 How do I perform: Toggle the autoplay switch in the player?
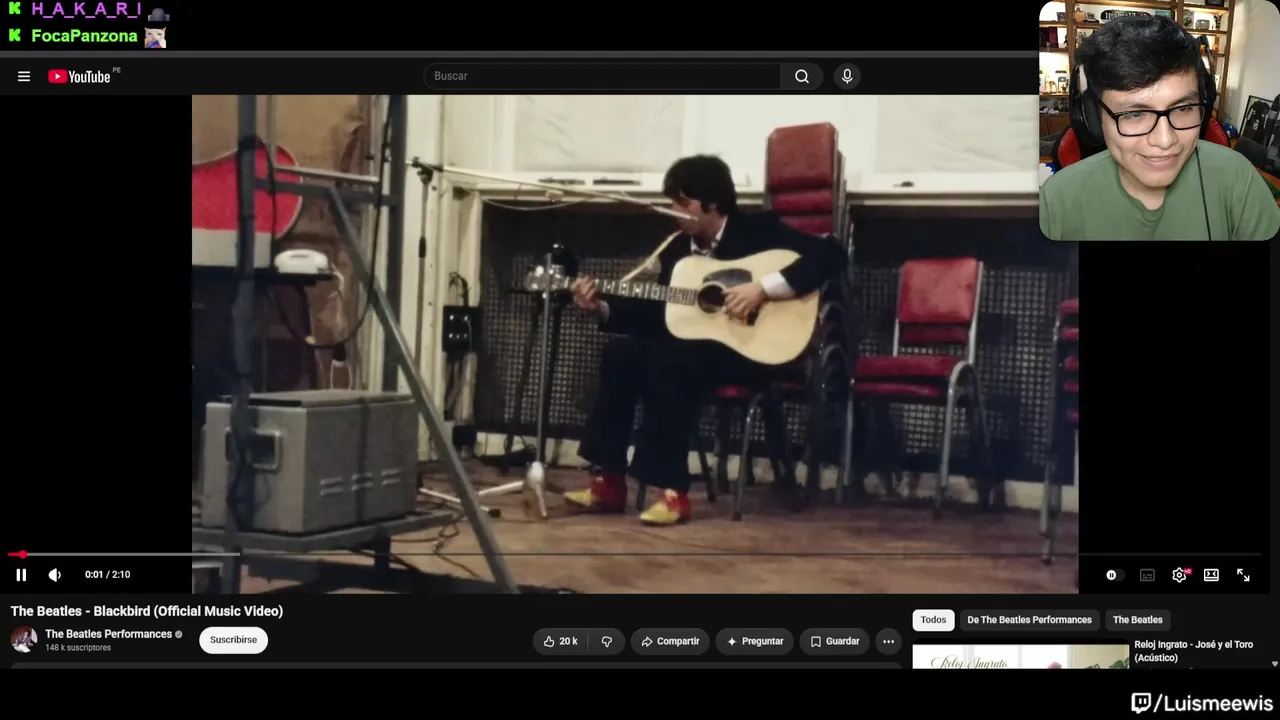(x=1113, y=575)
